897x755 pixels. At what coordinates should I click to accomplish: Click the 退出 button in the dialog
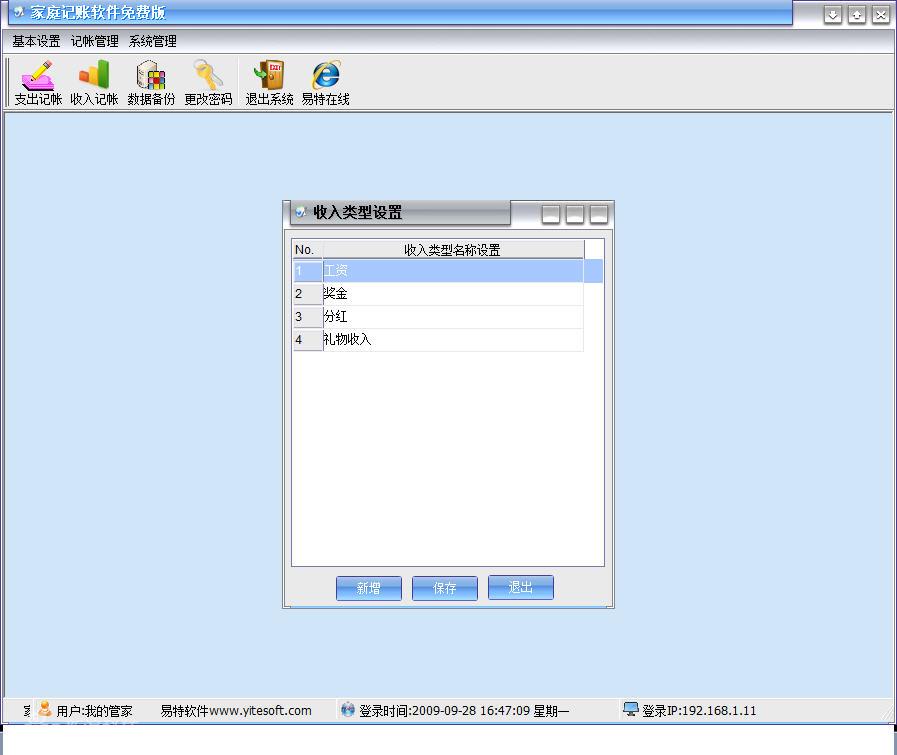[520, 587]
